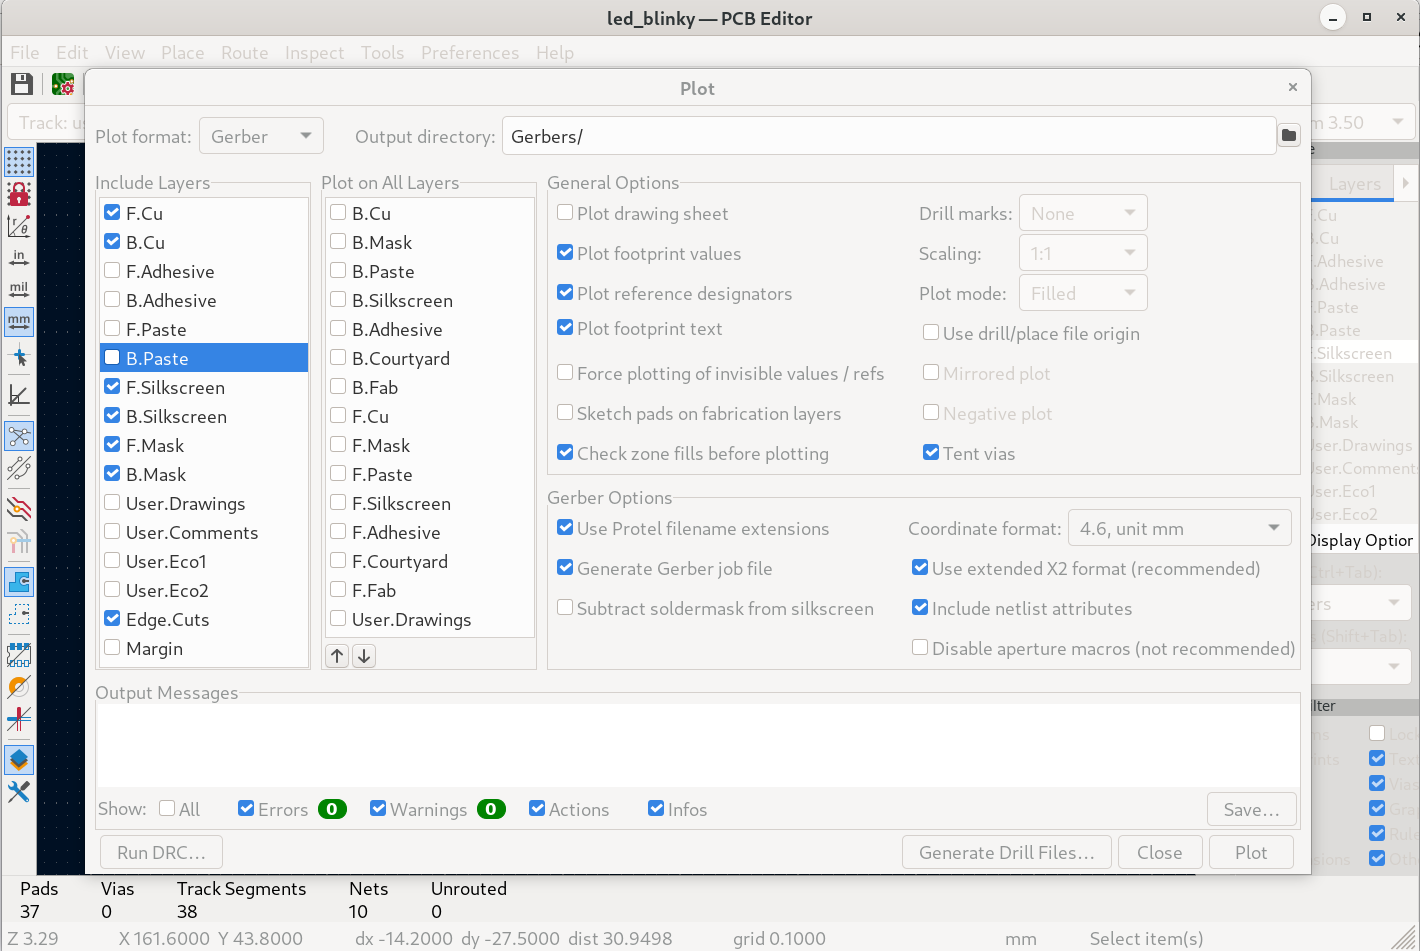This screenshot has width=1420, height=951.
Task: Click the Output directory text field
Action: click(x=888, y=136)
